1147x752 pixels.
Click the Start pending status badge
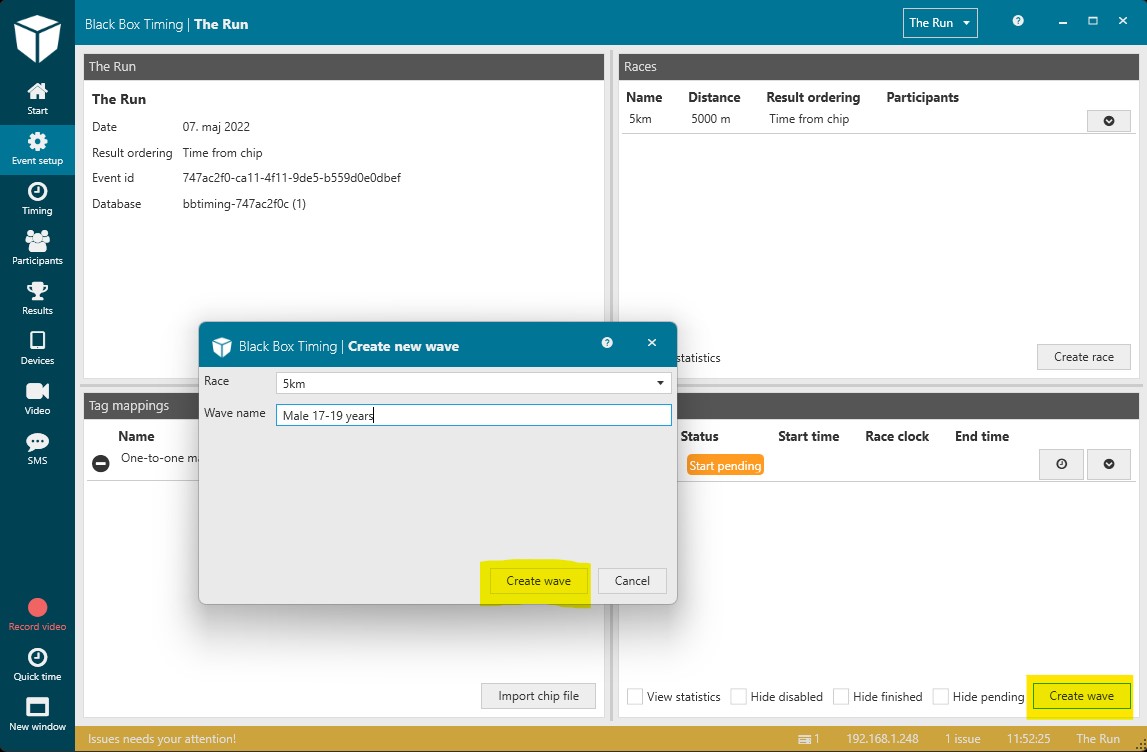click(x=725, y=465)
